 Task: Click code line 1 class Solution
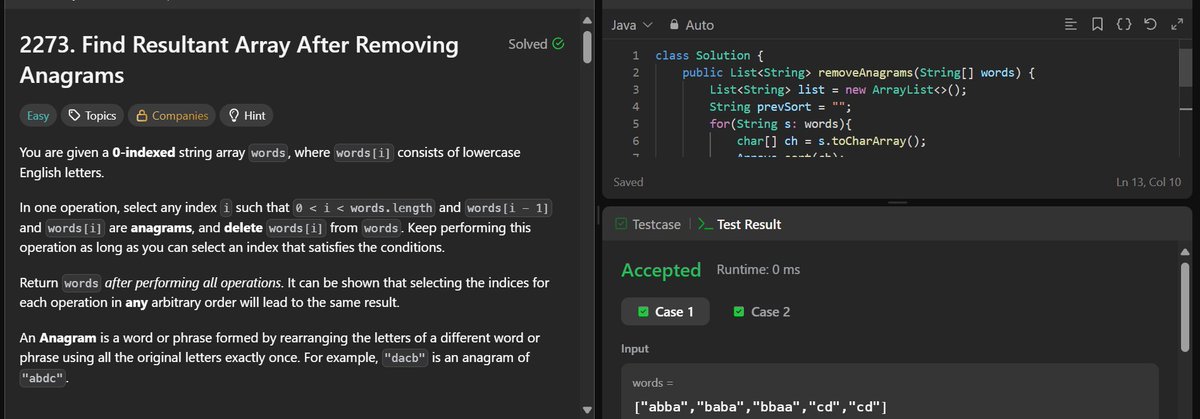[x=710, y=54]
